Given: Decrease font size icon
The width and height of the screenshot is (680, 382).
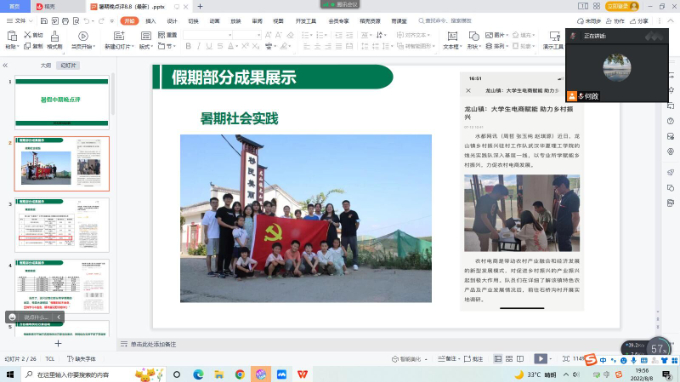Looking at the screenshot, I should click(278, 35).
